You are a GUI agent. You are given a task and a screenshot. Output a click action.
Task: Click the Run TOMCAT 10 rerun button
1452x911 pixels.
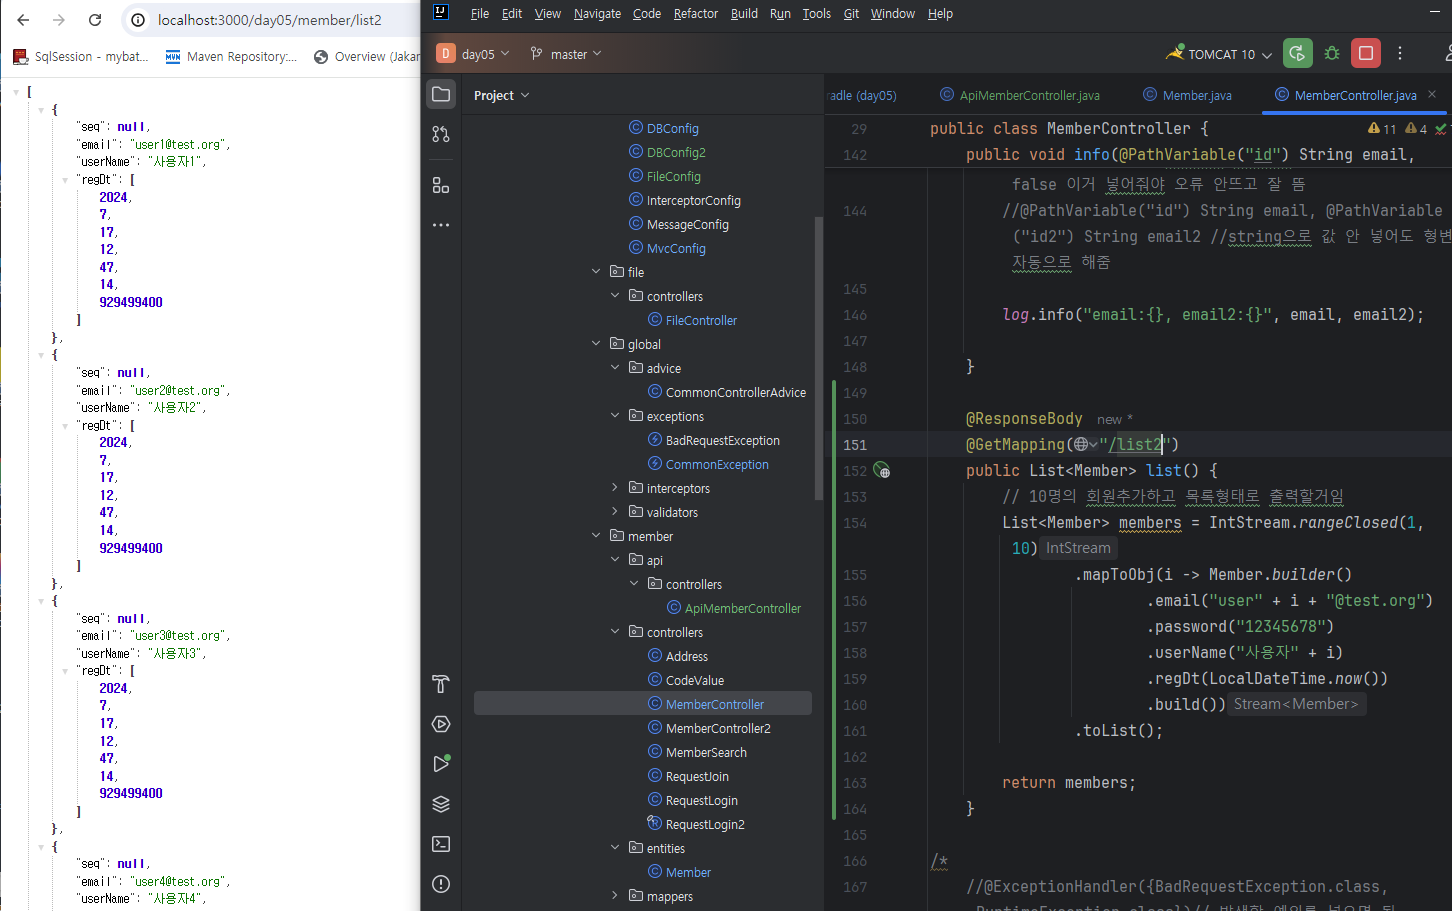(1297, 54)
